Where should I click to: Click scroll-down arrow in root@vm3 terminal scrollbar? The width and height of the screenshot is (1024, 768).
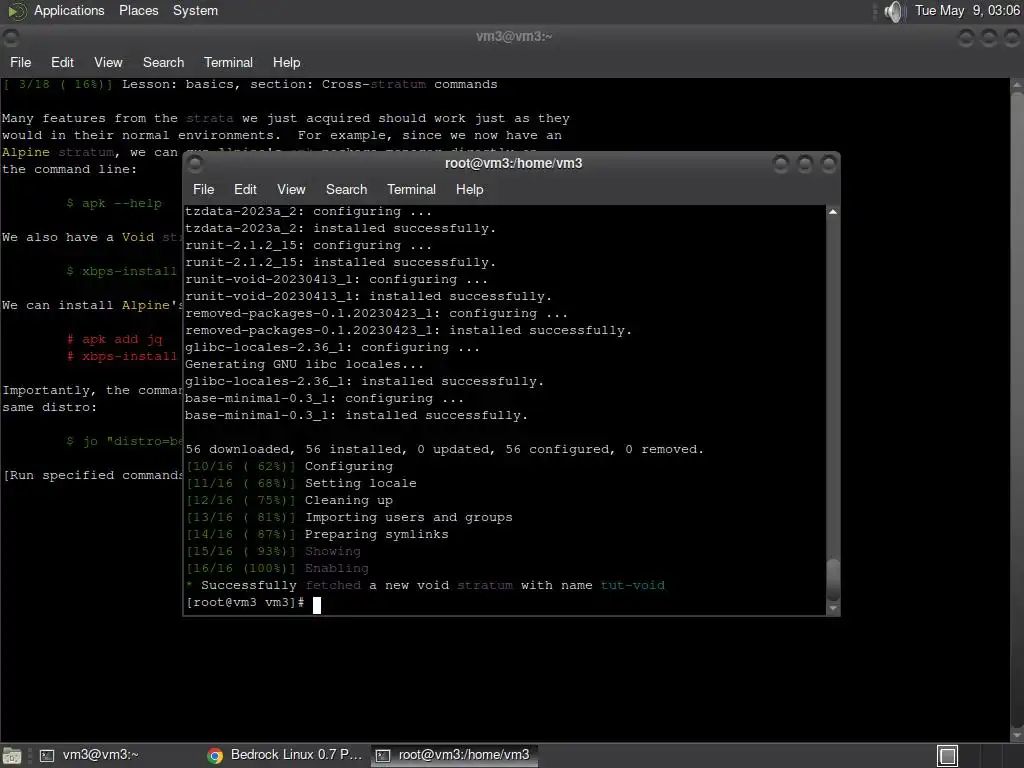pyautogui.click(x=833, y=608)
